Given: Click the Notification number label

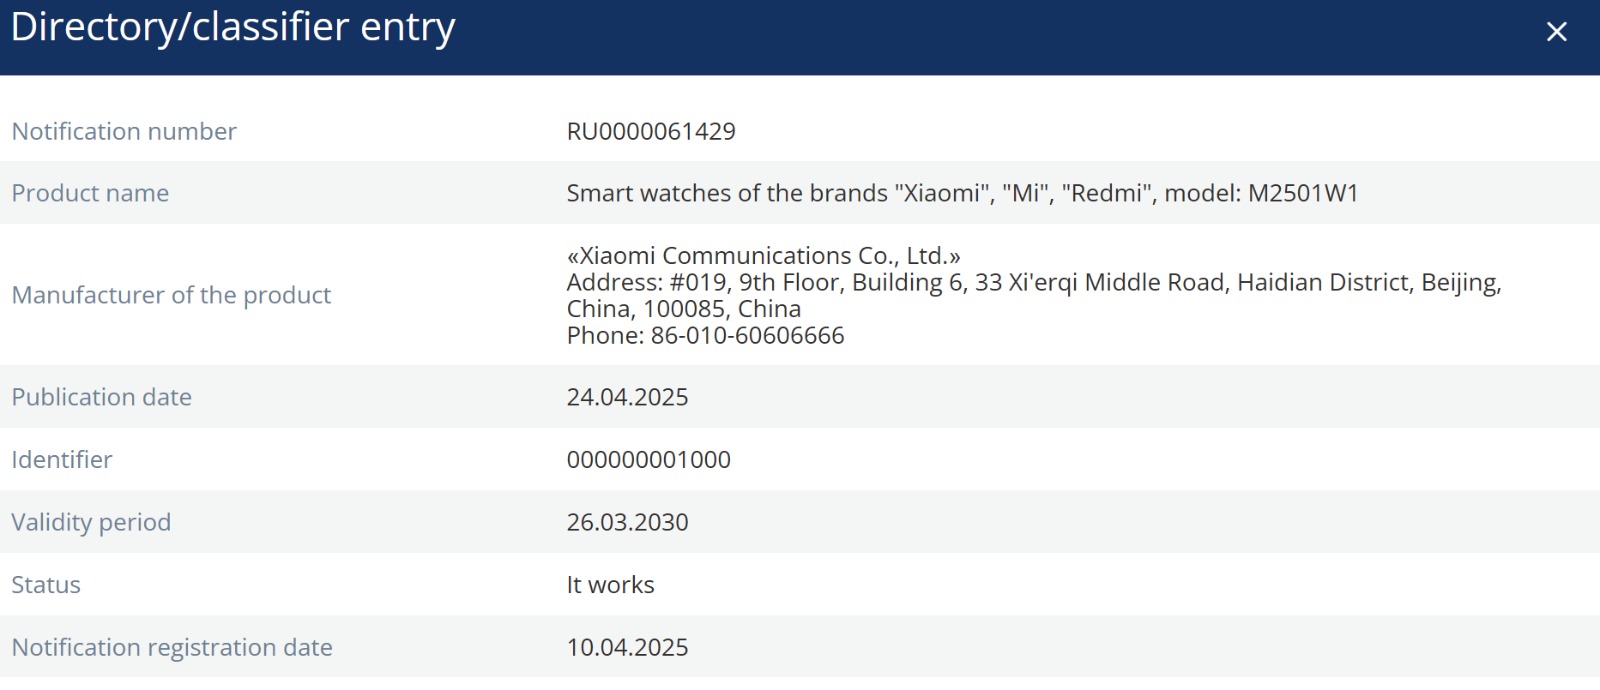Looking at the screenshot, I should tap(124, 132).
